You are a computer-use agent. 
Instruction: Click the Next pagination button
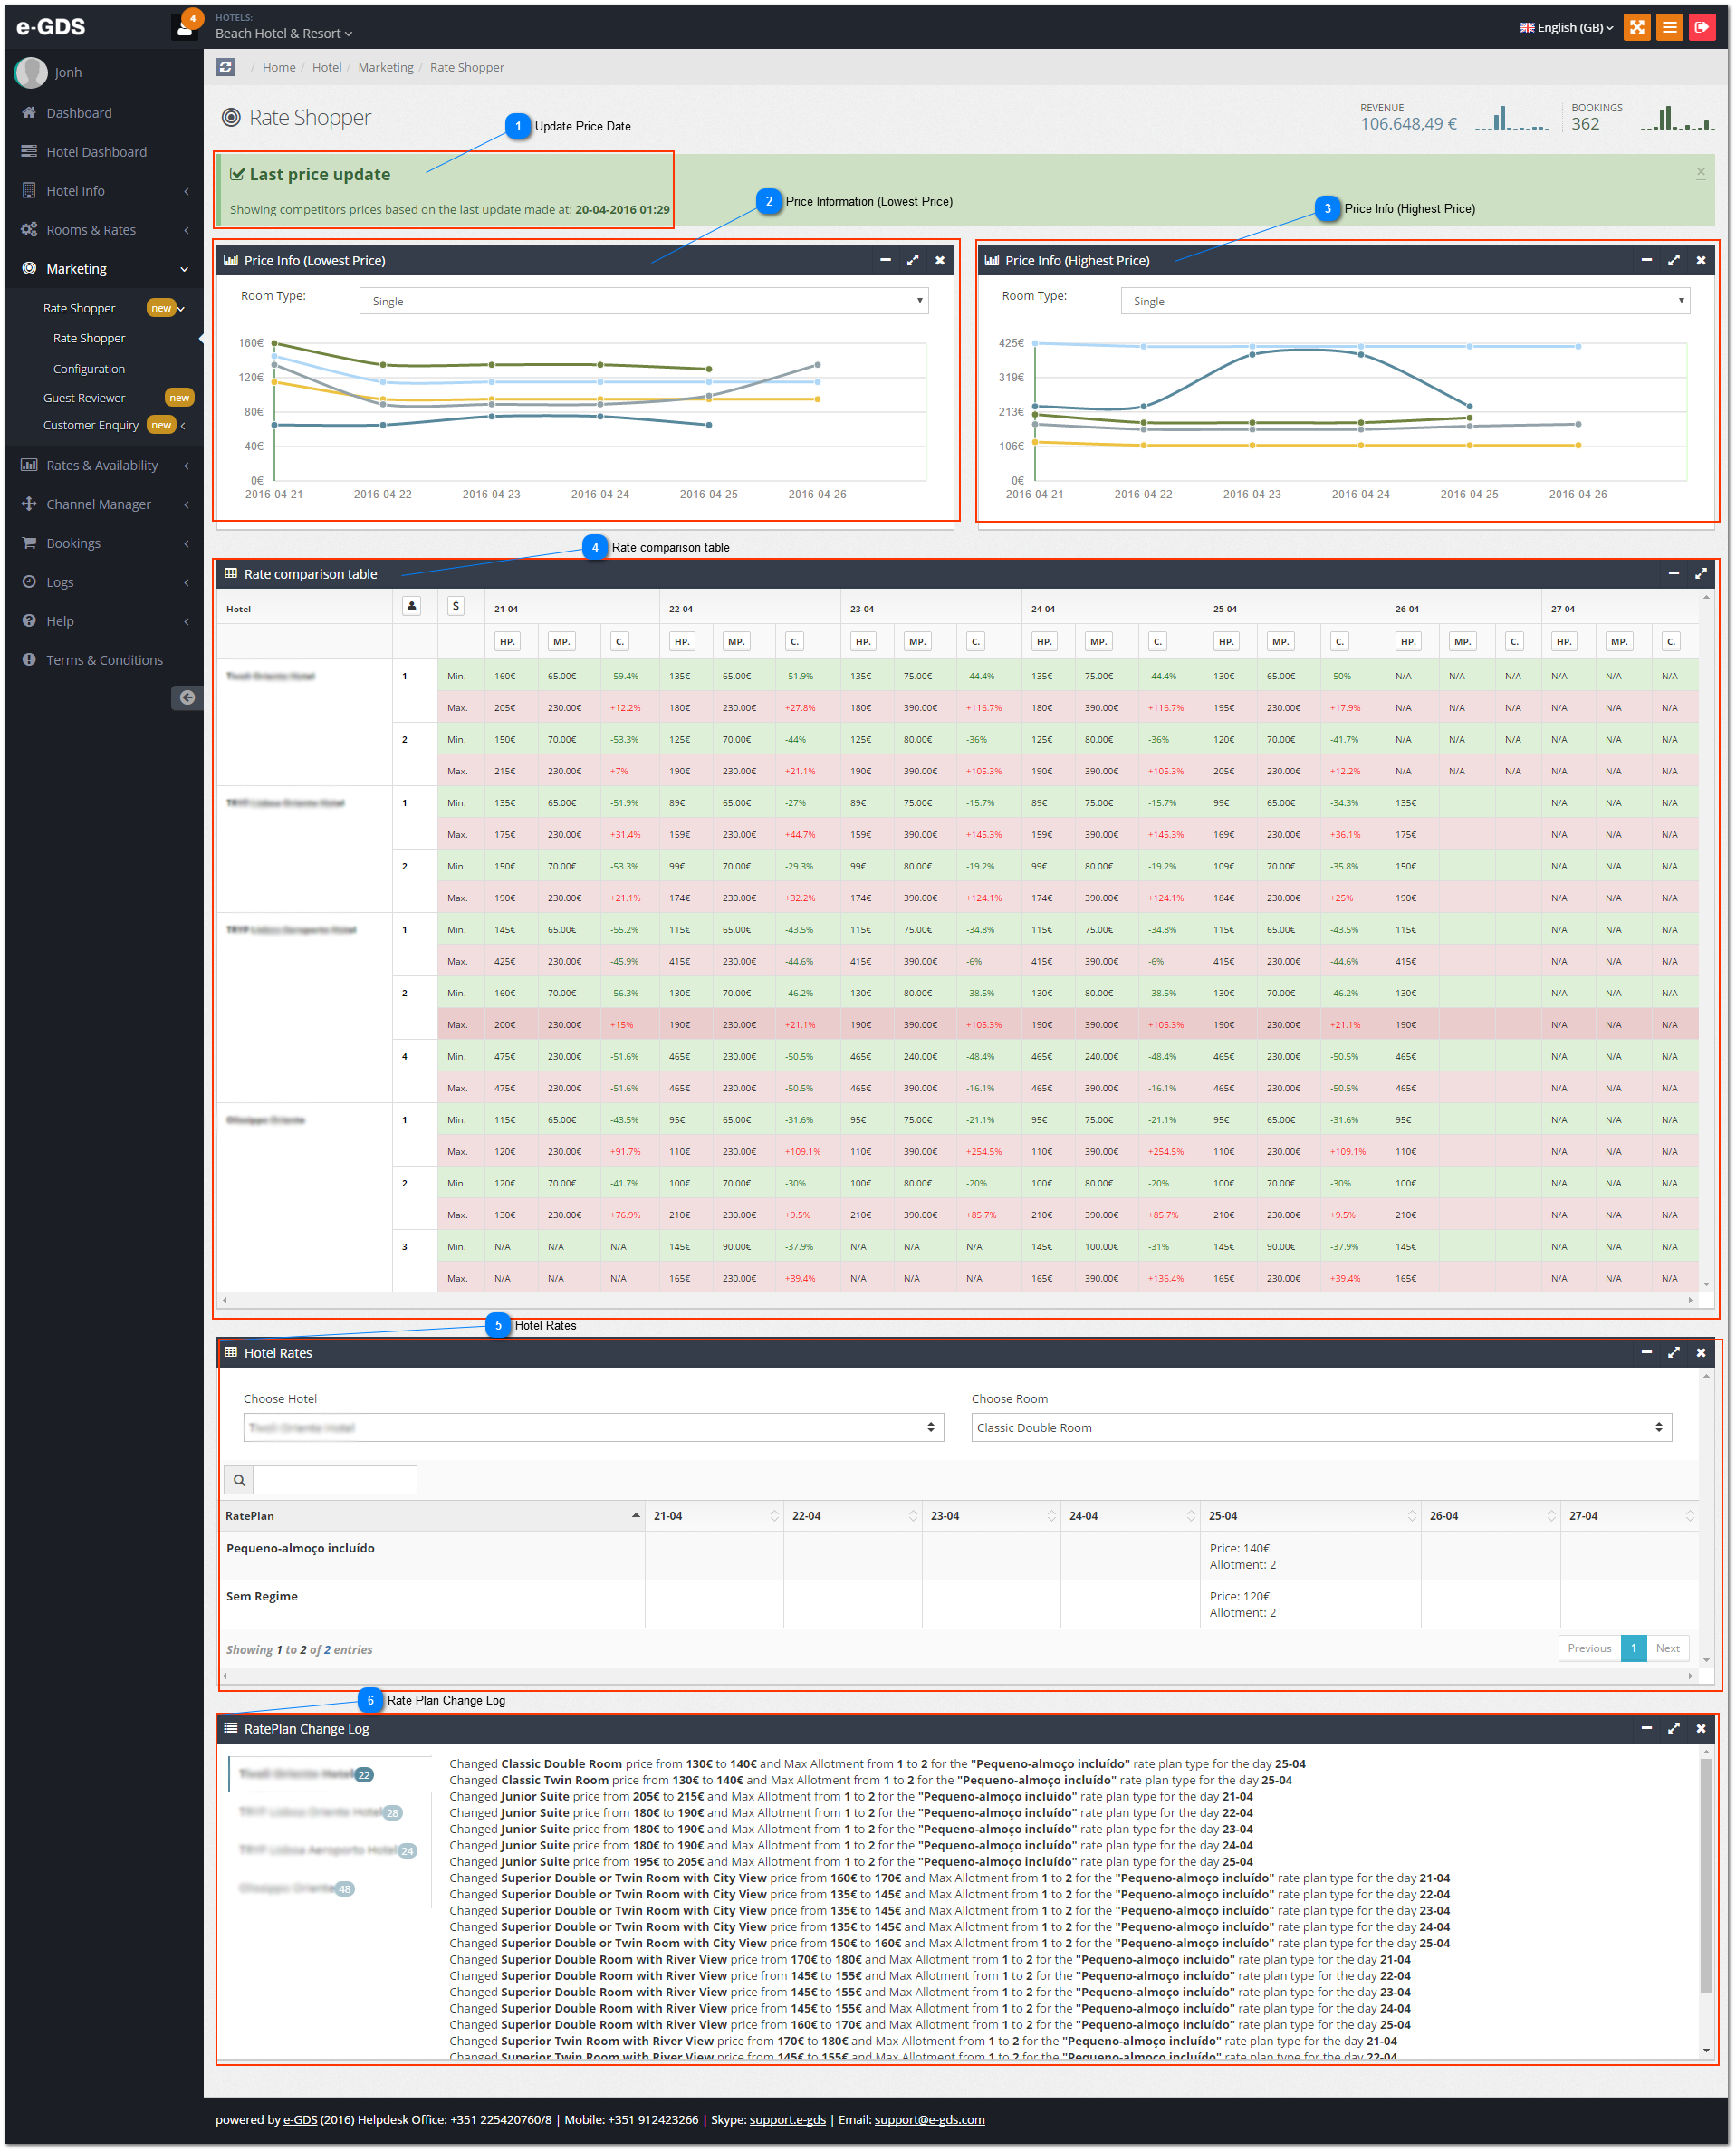1667,1648
